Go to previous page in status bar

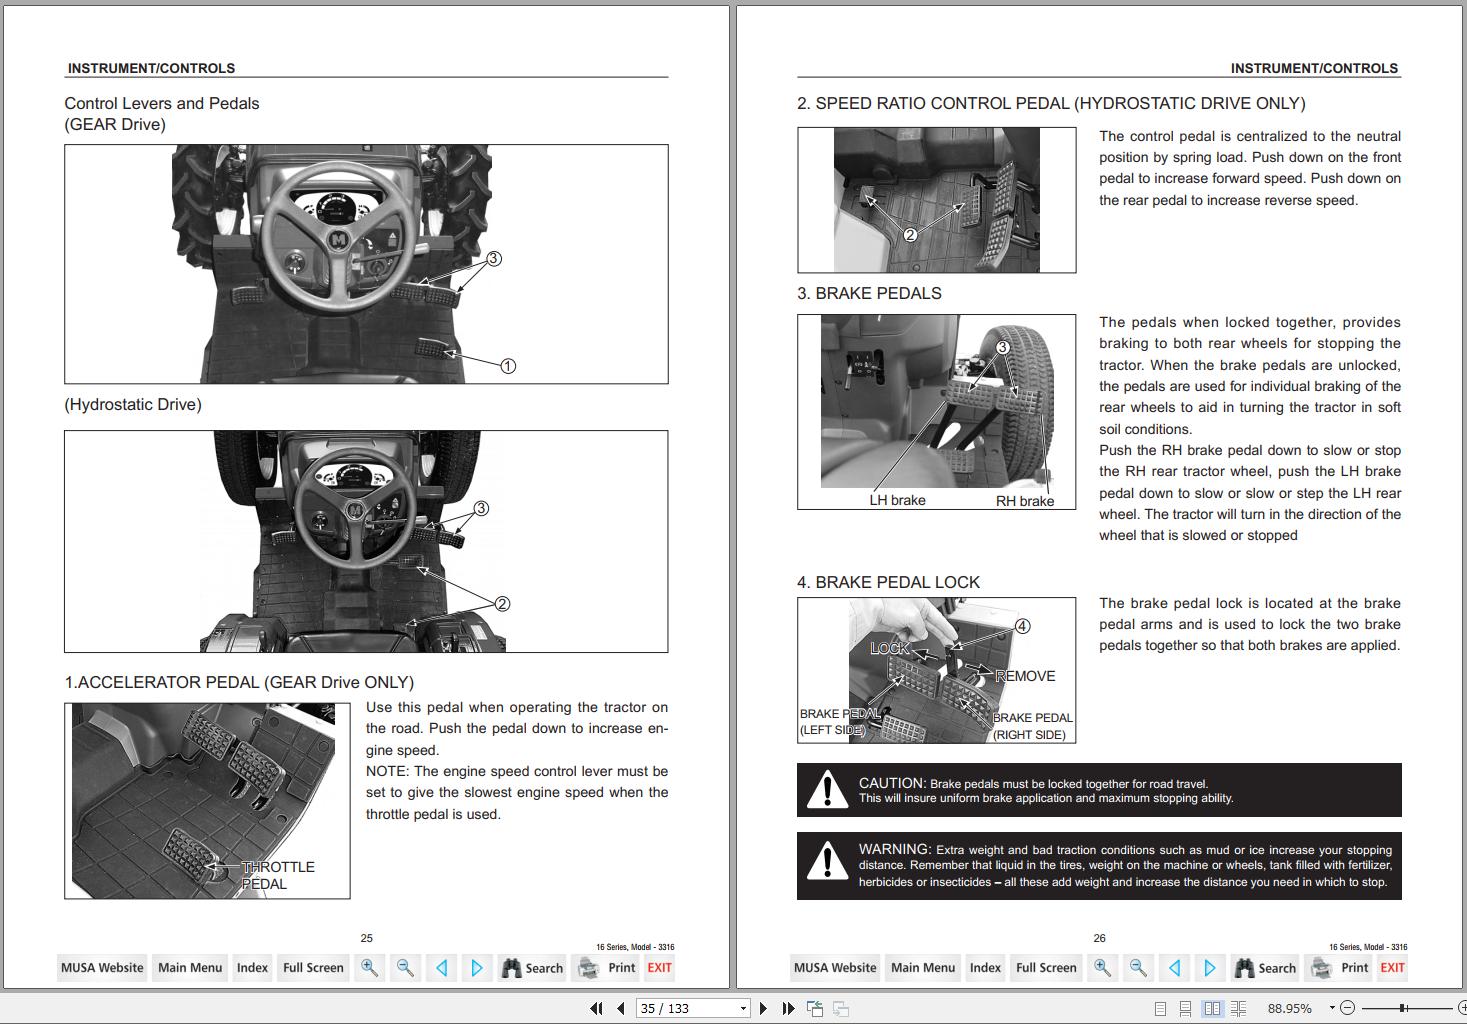[621, 1008]
